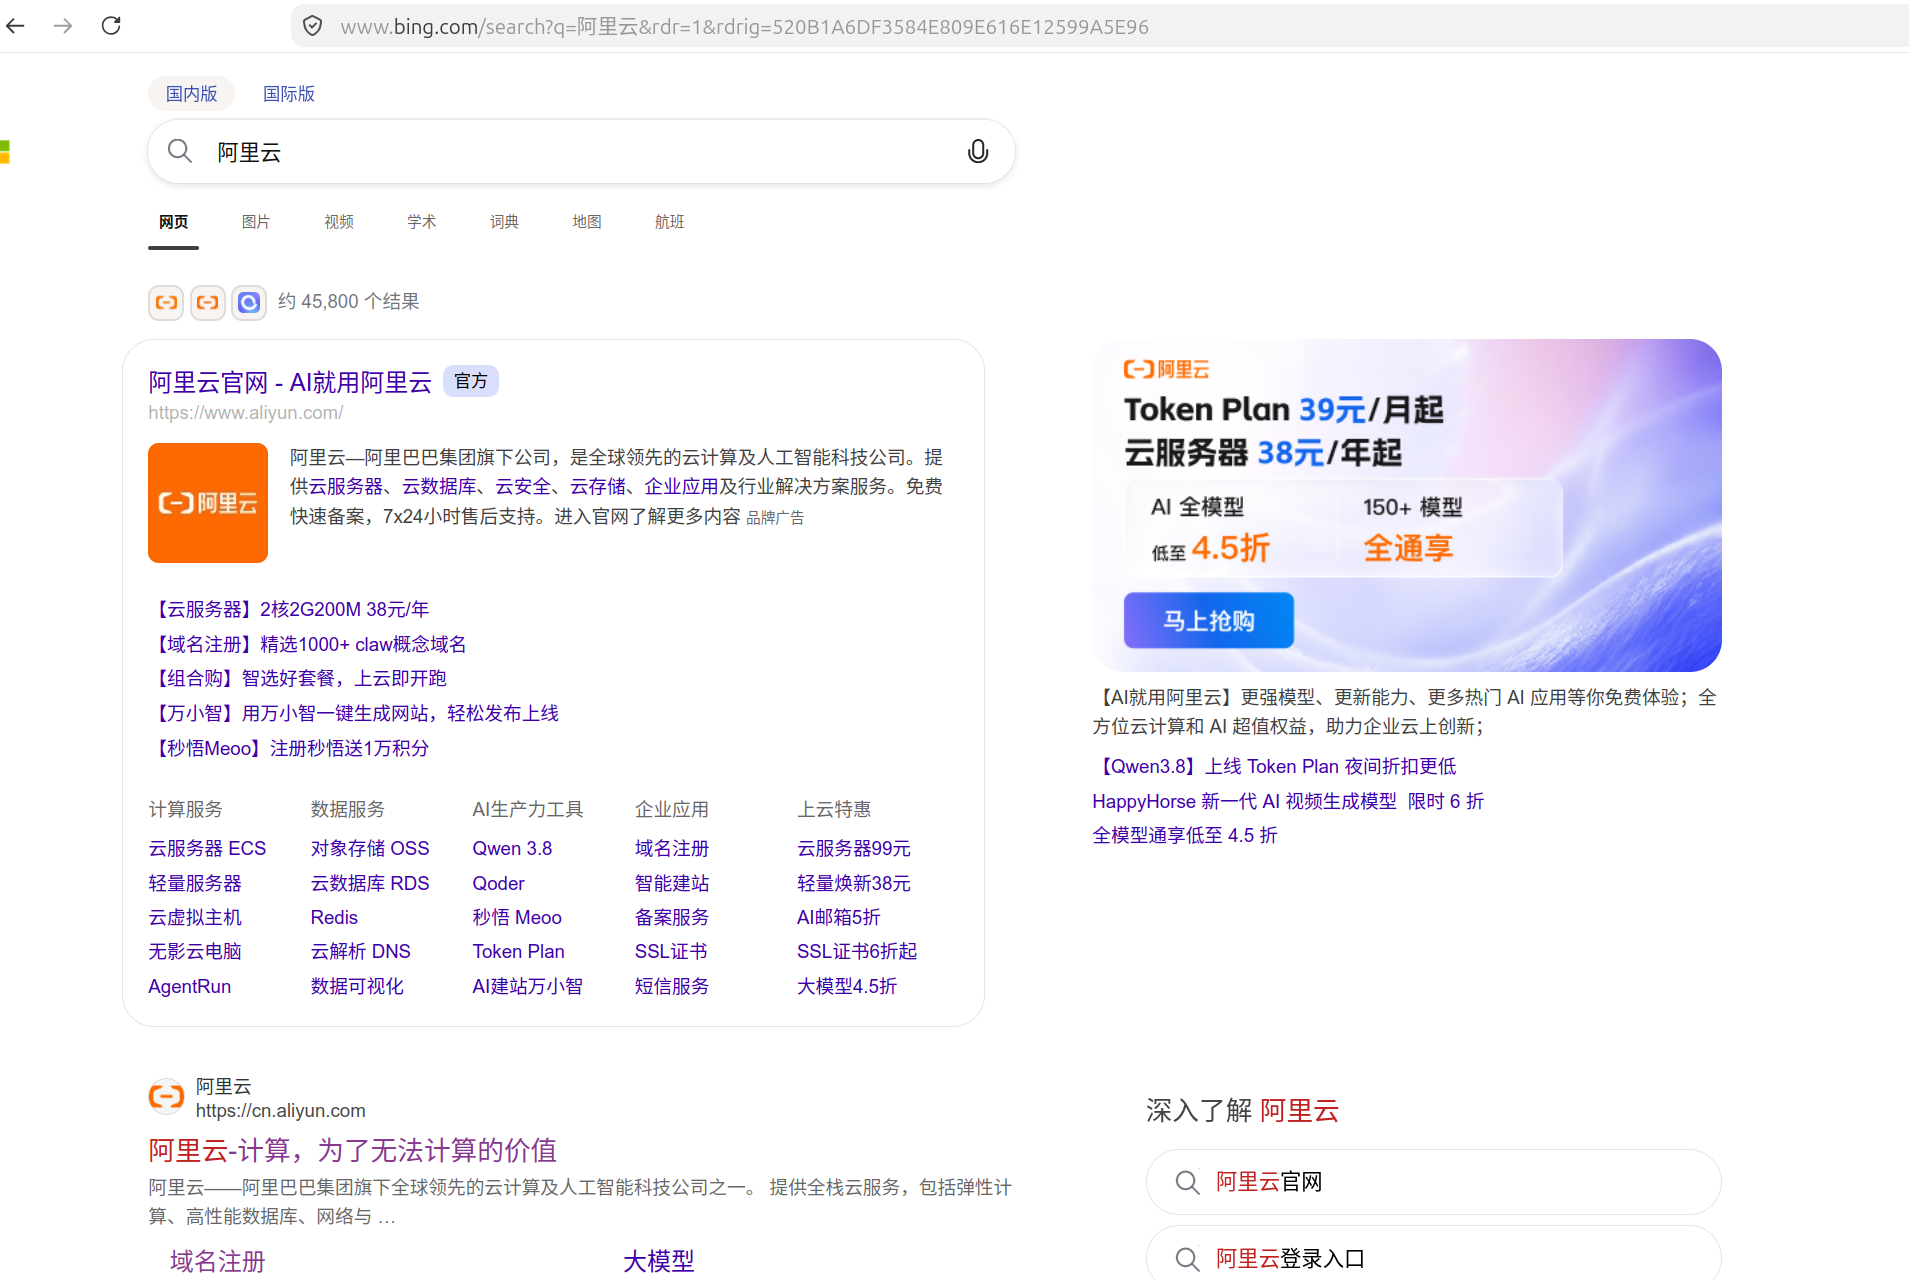This screenshot has height=1280, width=1909.
Task: Open the 短信服务 link
Action: point(672,987)
